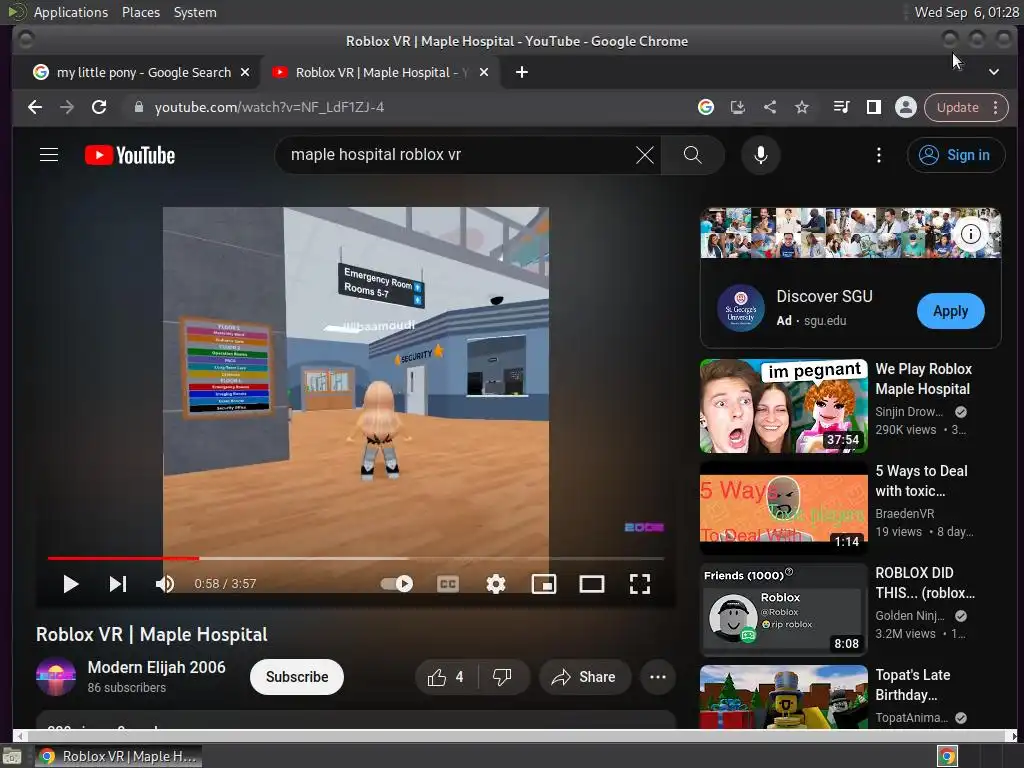The width and height of the screenshot is (1024, 768).
Task: Click Apply on Discover SGU ad
Action: tap(950, 311)
